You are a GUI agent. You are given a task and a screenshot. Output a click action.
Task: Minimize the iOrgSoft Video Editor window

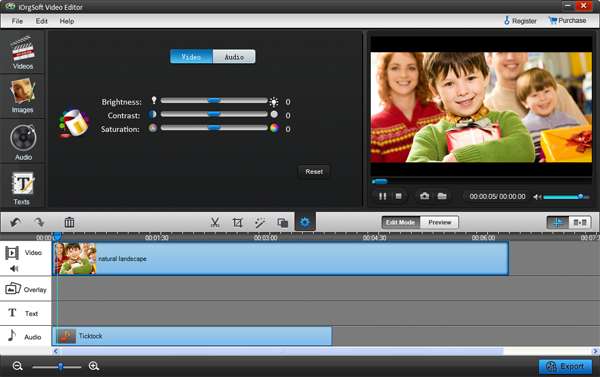click(567, 6)
